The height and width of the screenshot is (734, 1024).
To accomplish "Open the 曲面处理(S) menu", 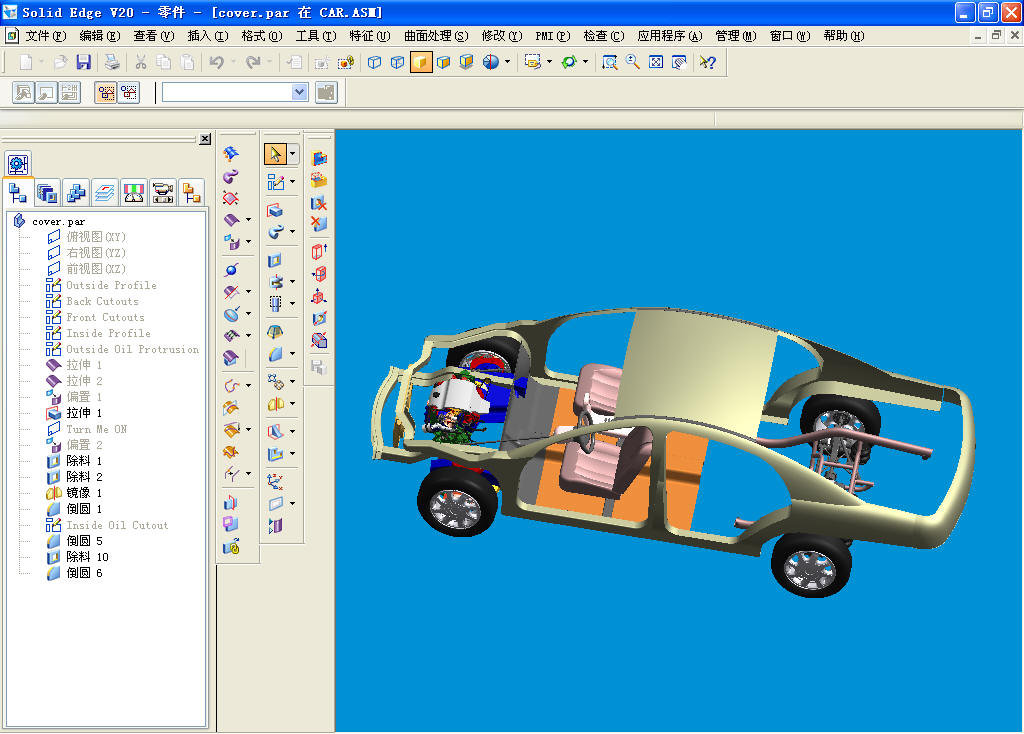I will 436,36.
